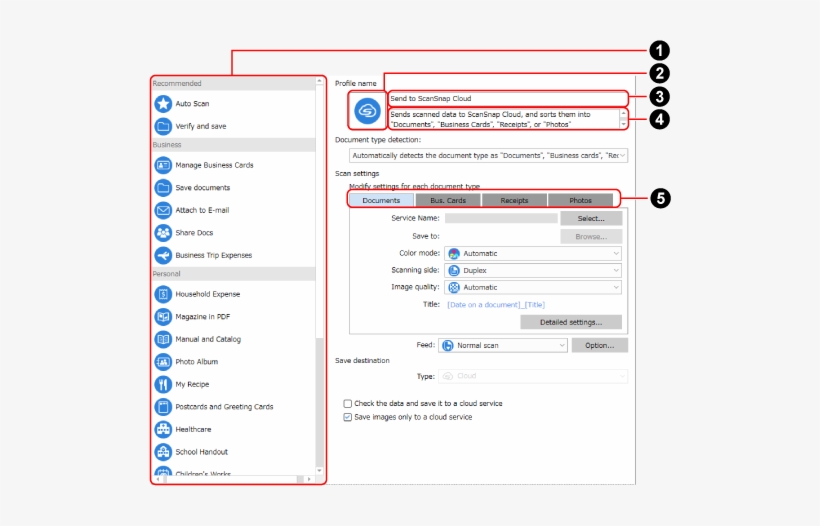Click the School Handout icon
Viewport: 820px width, 526px height.
(163, 452)
